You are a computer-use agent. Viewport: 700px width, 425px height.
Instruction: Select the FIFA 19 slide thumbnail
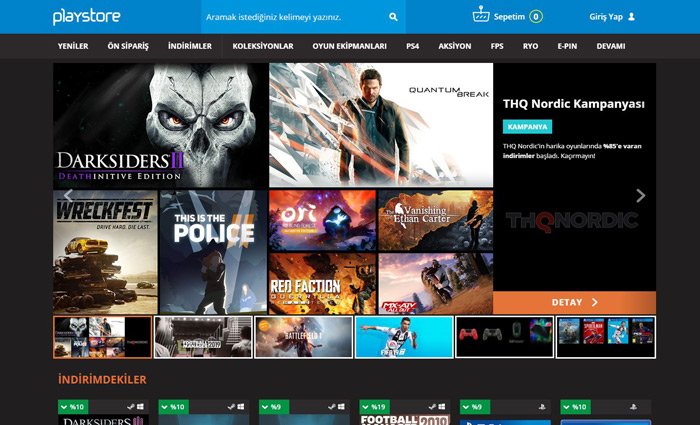point(404,337)
